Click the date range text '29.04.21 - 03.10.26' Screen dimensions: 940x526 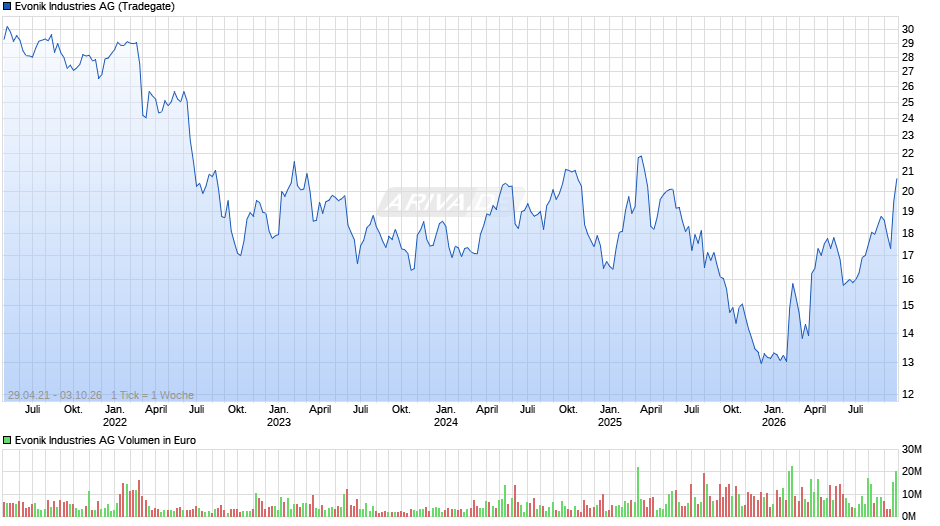(55, 395)
